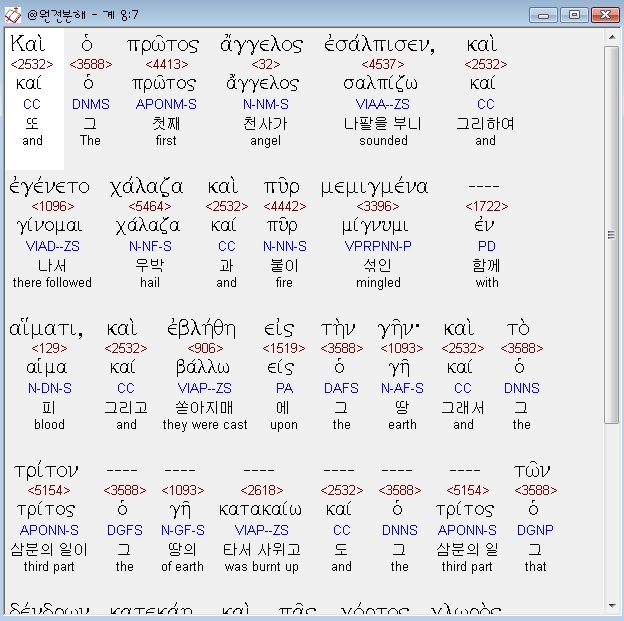Click parsing code VIAD--ZS
This screenshot has height=621, width=624.
click(53, 246)
